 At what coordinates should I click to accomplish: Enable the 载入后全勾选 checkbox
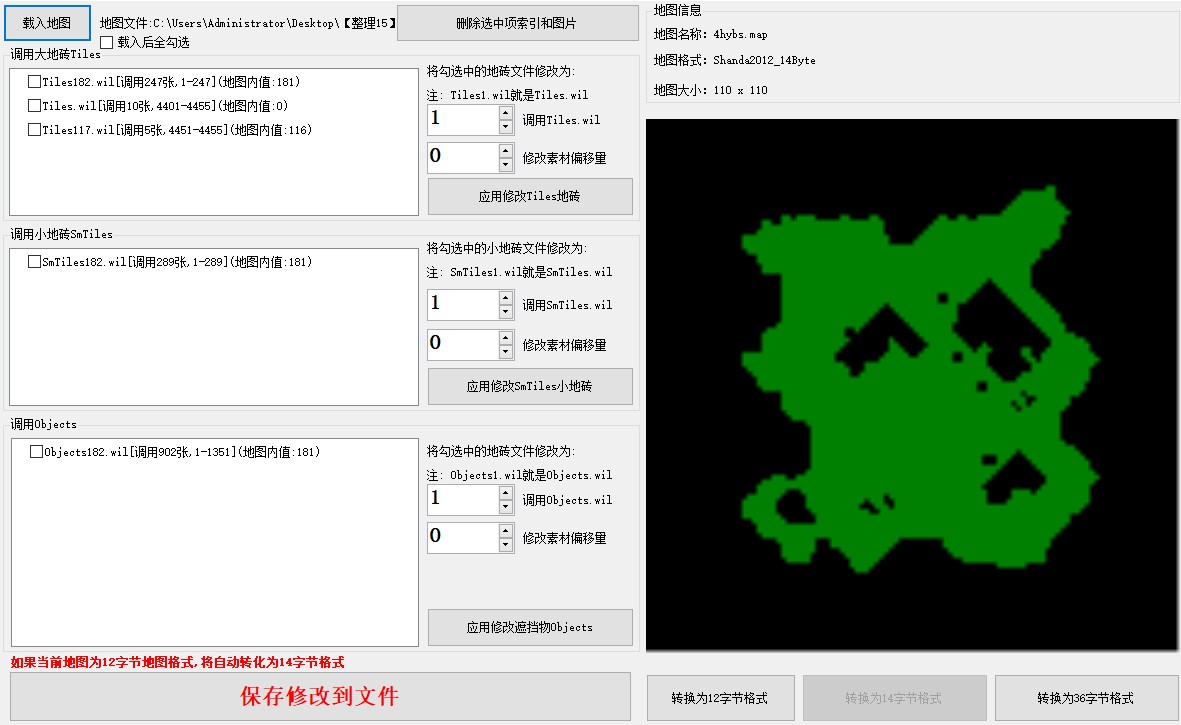point(107,43)
